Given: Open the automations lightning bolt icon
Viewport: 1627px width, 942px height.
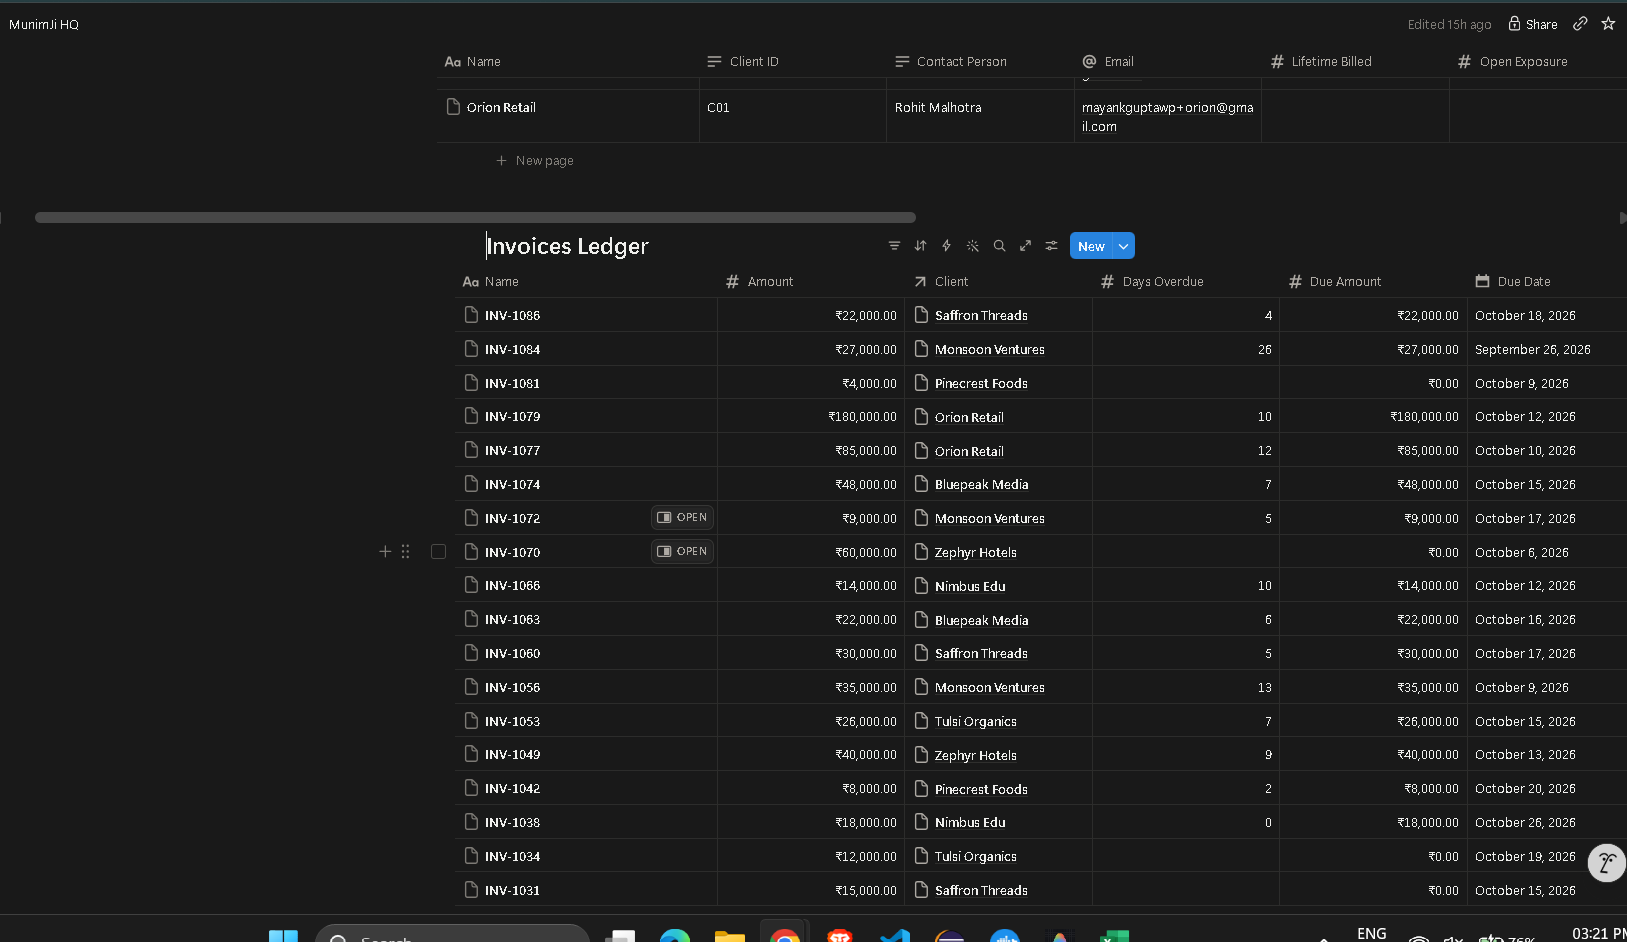Looking at the screenshot, I should point(946,246).
